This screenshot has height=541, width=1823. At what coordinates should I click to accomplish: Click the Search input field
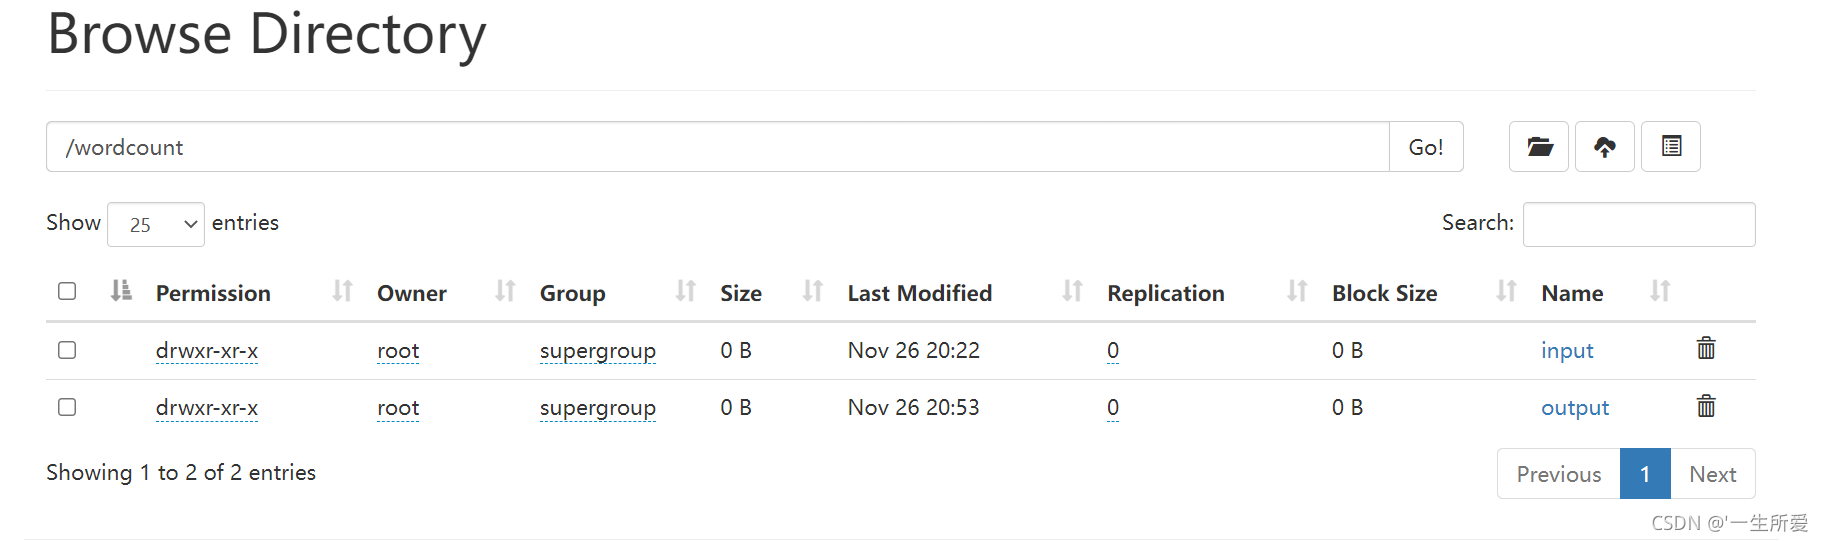[x=1639, y=224]
